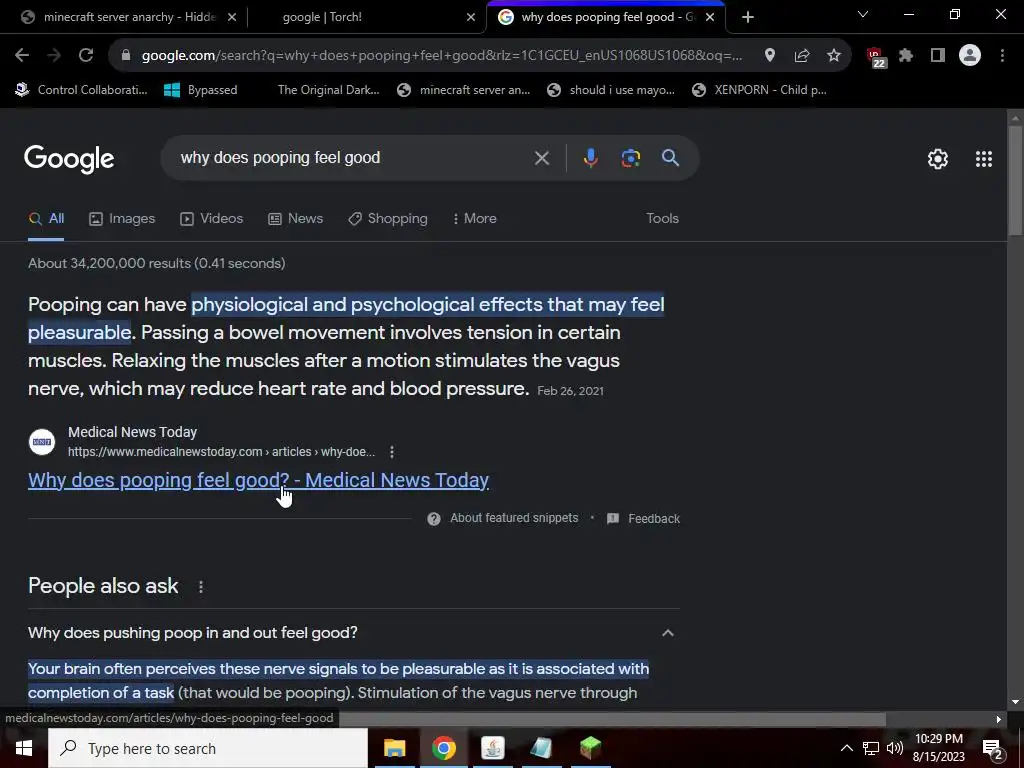The width and height of the screenshot is (1024, 768).
Task: Open the notifications center showing 2
Action: pos(992,749)
